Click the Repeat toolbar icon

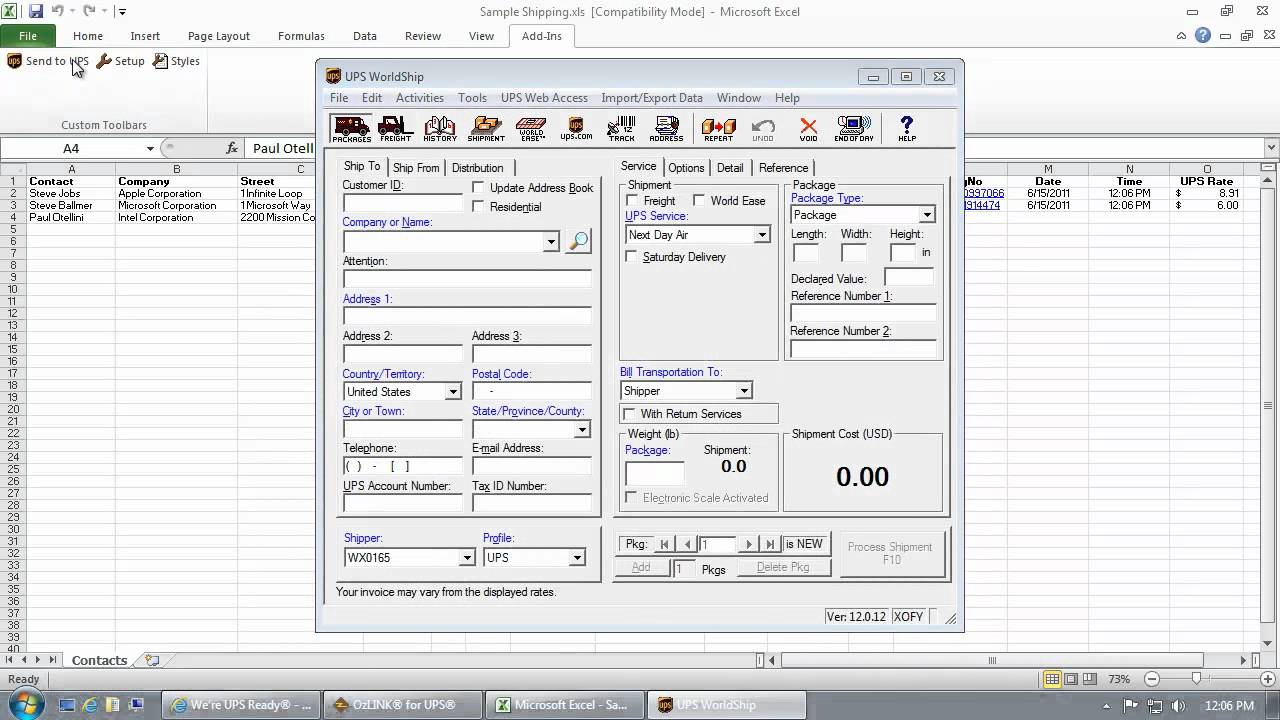coord(718,128)
